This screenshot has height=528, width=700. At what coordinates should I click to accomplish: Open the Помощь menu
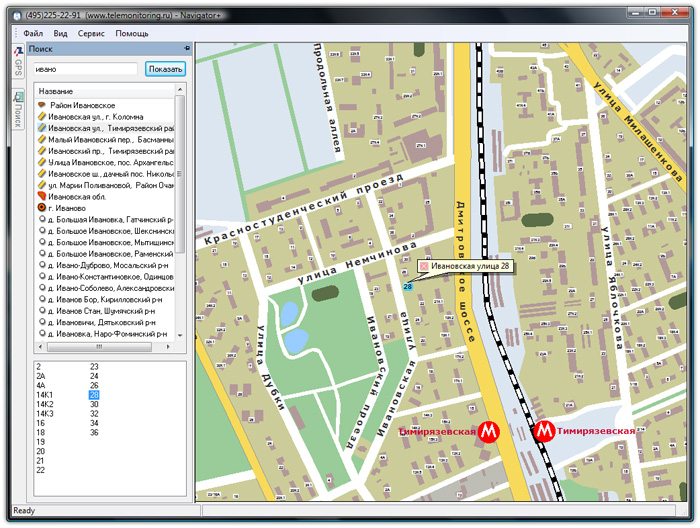click(131, 33)
